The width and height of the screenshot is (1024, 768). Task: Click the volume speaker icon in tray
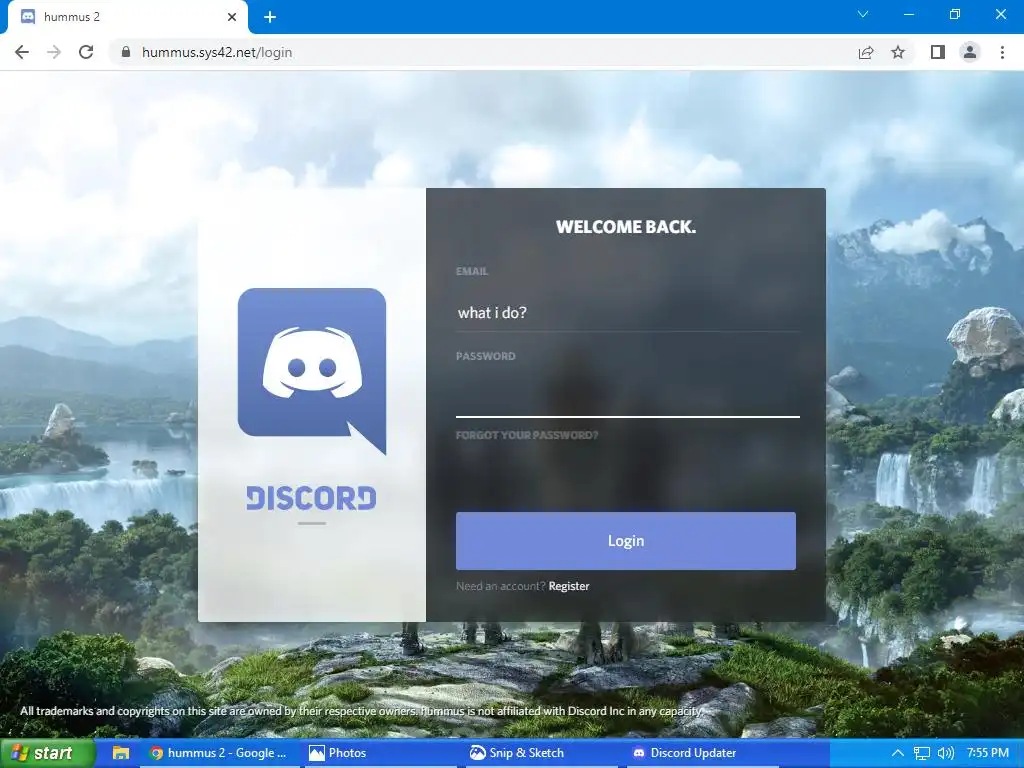[x=946, y=753]
